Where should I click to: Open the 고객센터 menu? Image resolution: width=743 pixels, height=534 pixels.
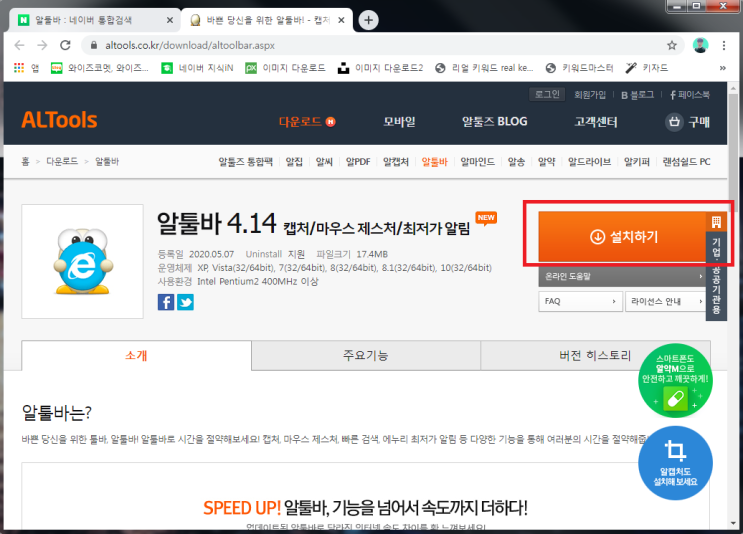tap(596, 122)
